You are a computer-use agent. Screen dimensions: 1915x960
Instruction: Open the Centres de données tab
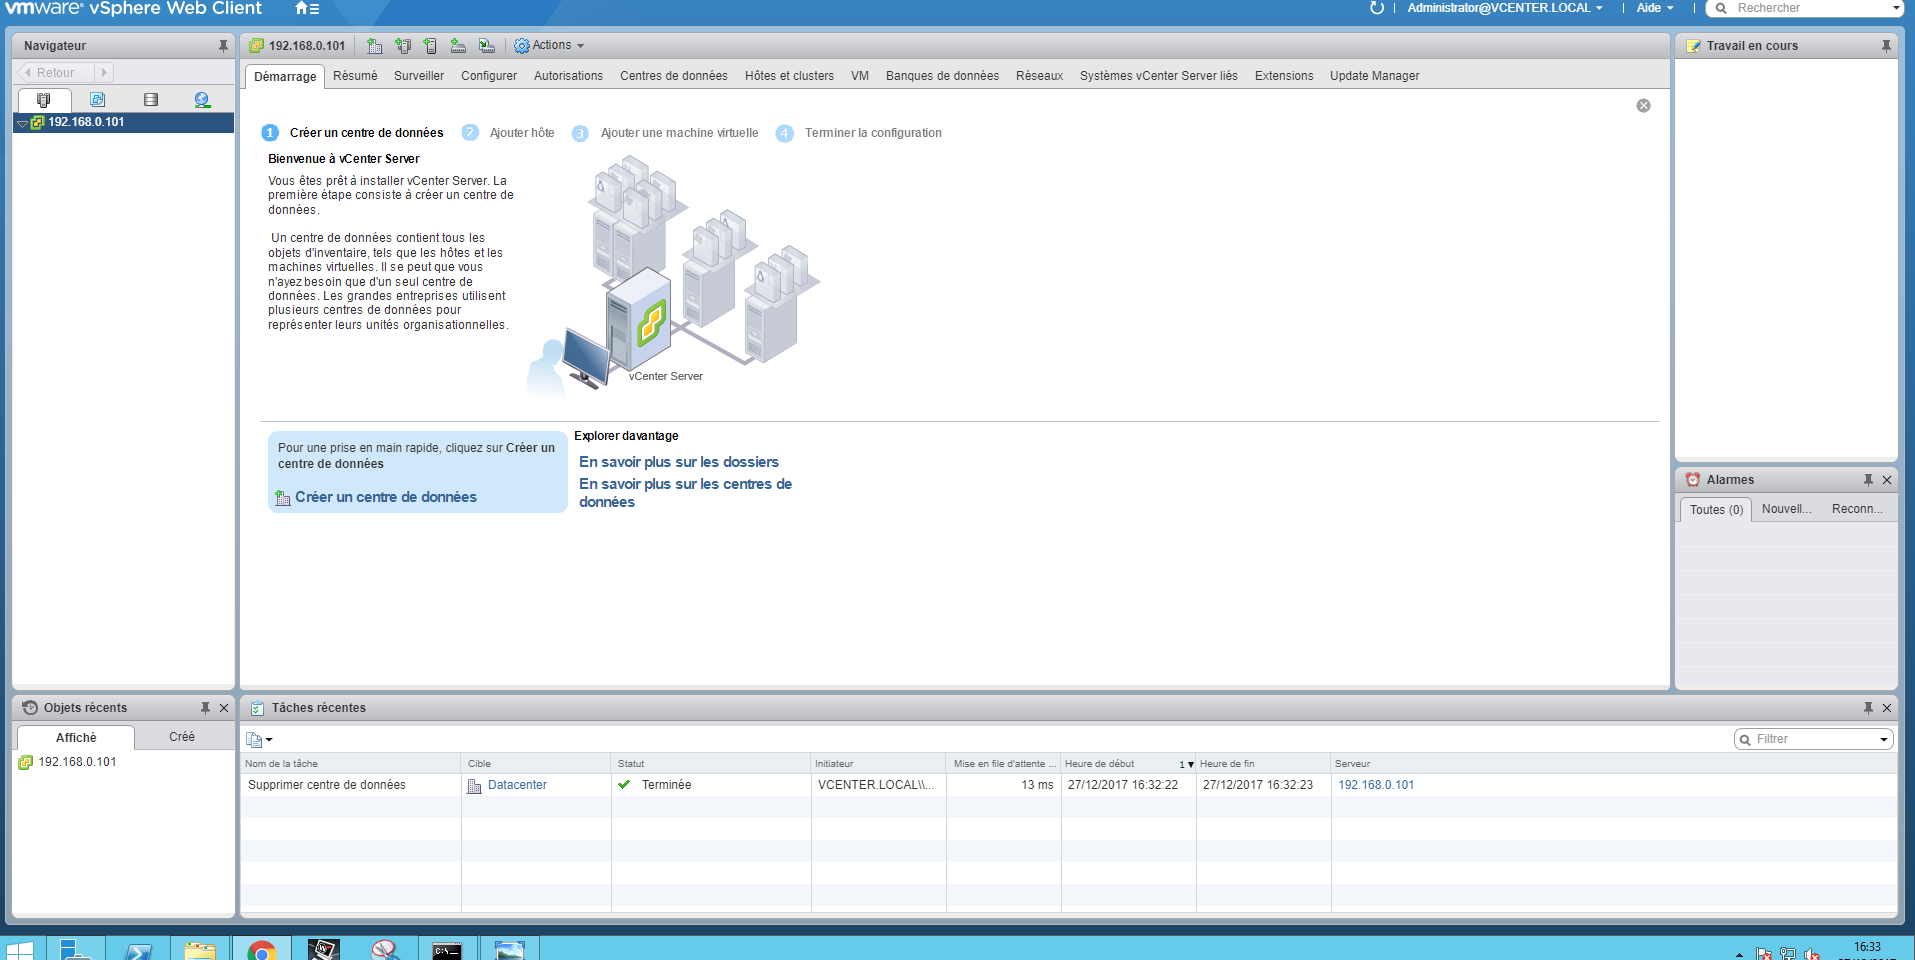coord(674,76)
